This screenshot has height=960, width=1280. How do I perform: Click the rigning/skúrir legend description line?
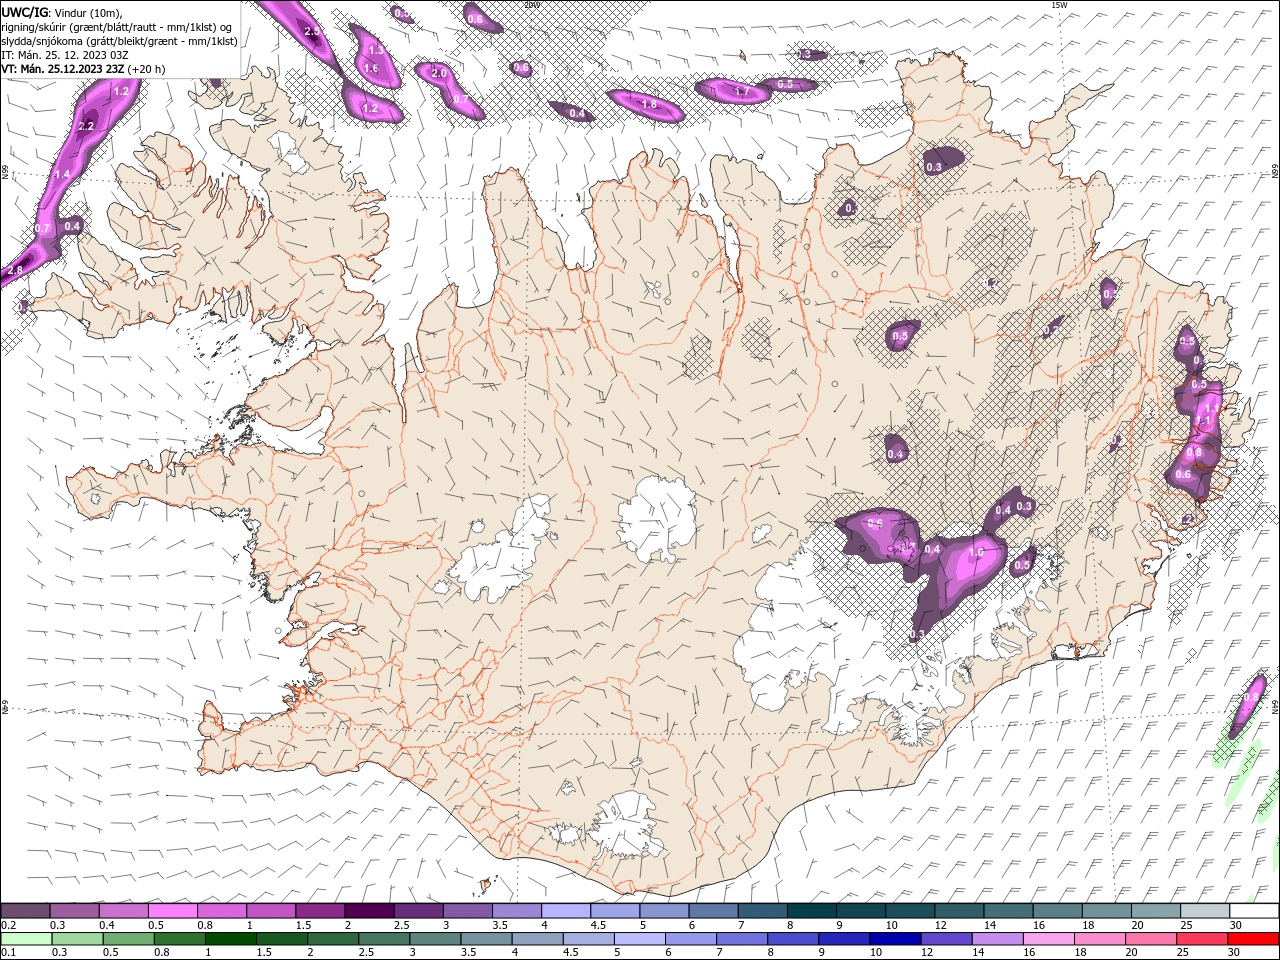tap(118, 27)
